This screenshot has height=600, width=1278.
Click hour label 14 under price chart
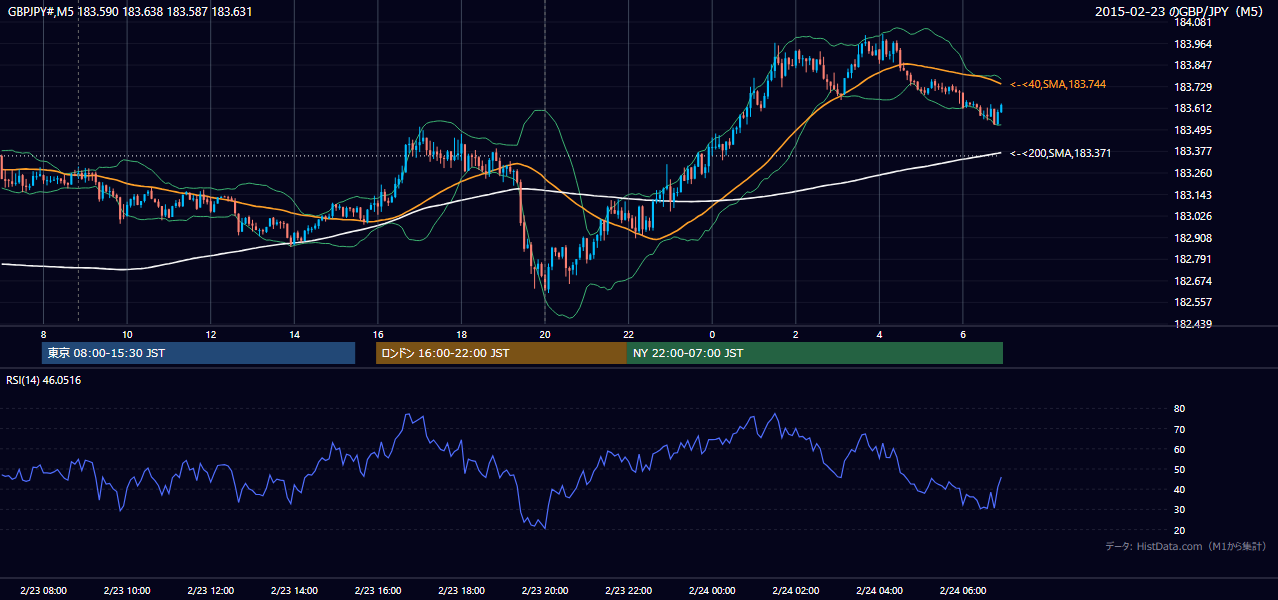pyautogui.click(x=294, y=334)
